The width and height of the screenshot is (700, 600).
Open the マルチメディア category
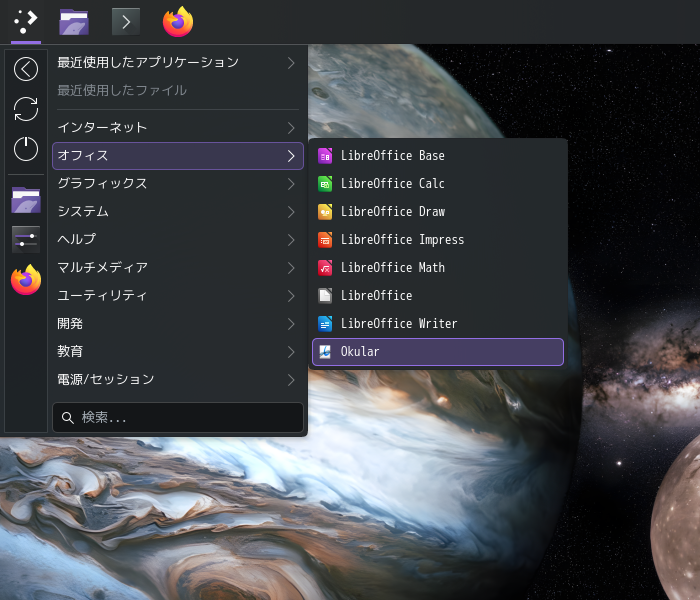178,268
